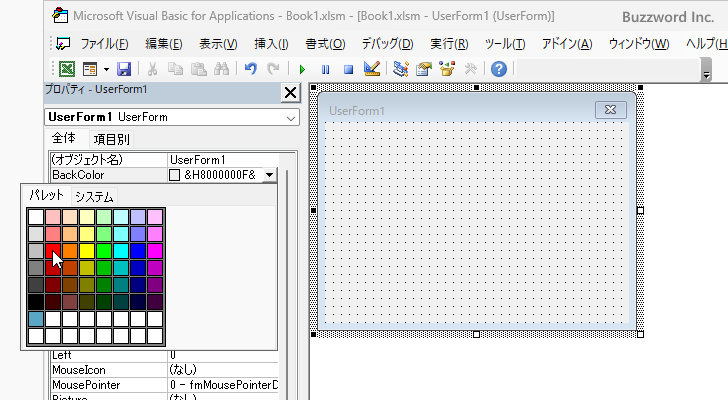Image resolution: width=728 pixels, height=400 pixels.
Task: Click the Reset stop square icon
Action: 348,70
